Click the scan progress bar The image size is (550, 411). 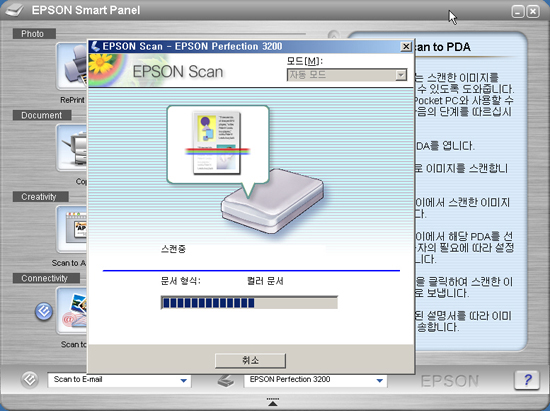click(x=249, y=303)
